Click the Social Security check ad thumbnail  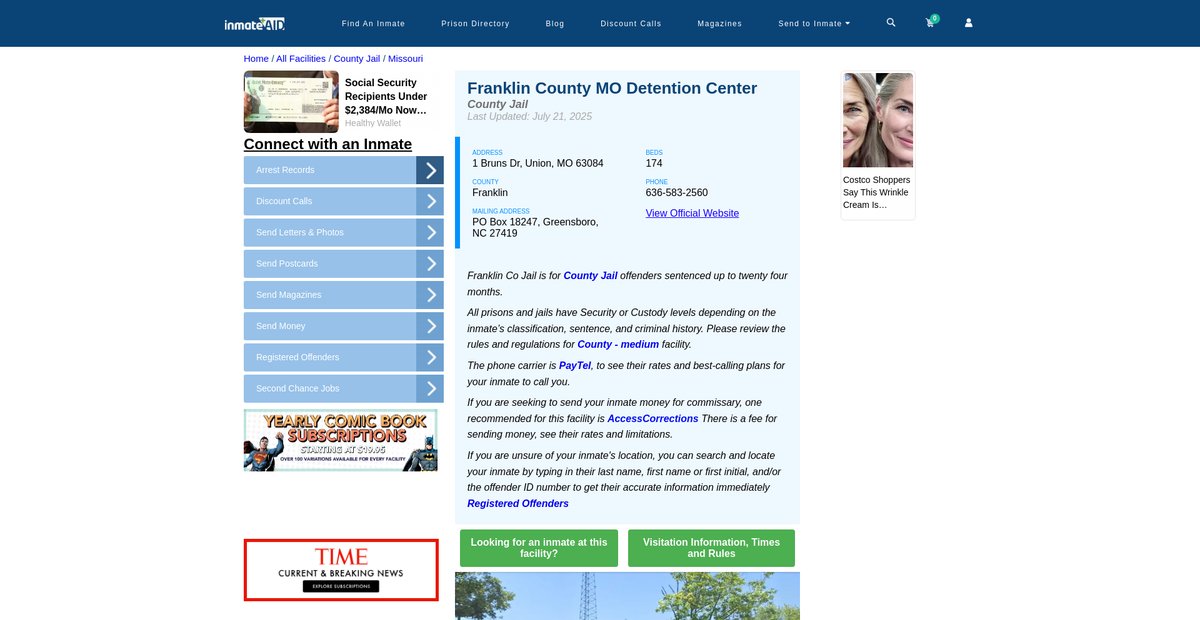point(291,102)
